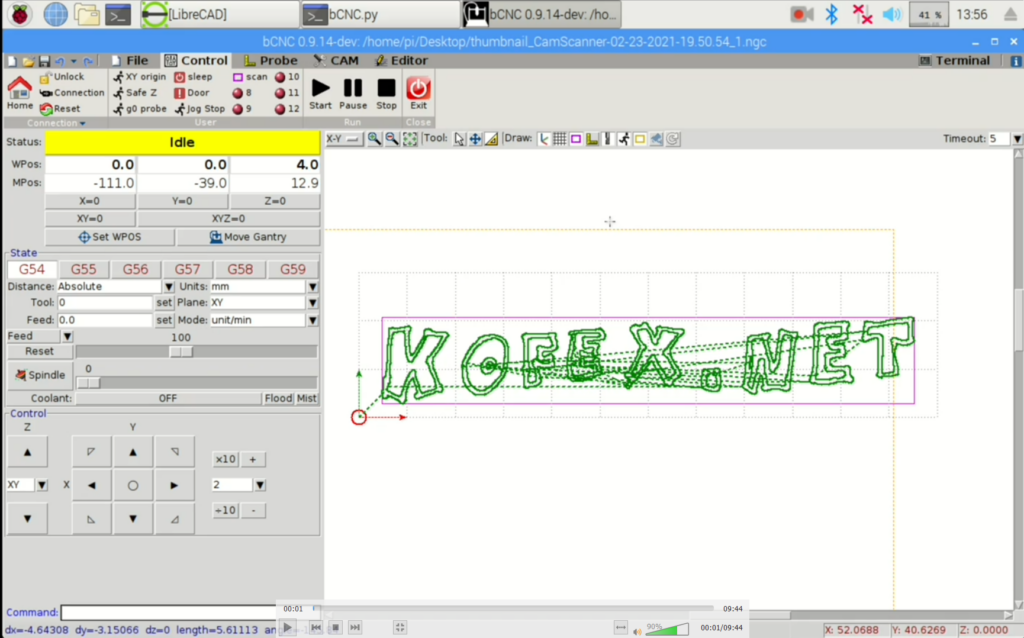Click the Jog Stop user button
The width and height of the screenshot is (1024, 638).
click(199, 108)
